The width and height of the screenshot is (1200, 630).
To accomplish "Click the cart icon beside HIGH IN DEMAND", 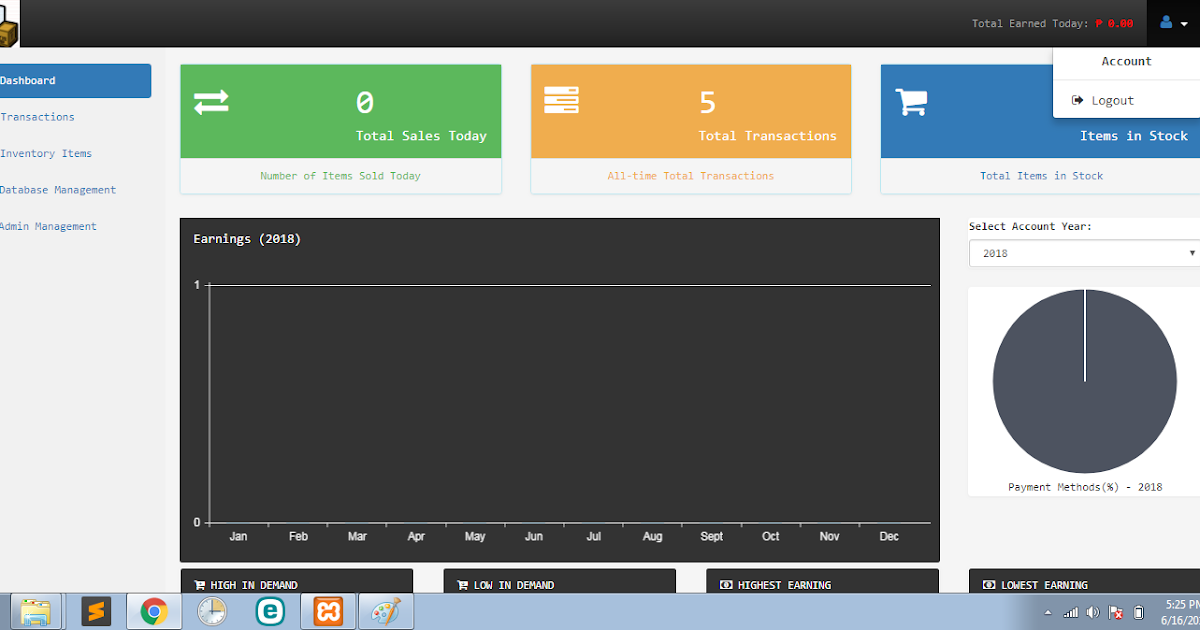I will 199,584.
